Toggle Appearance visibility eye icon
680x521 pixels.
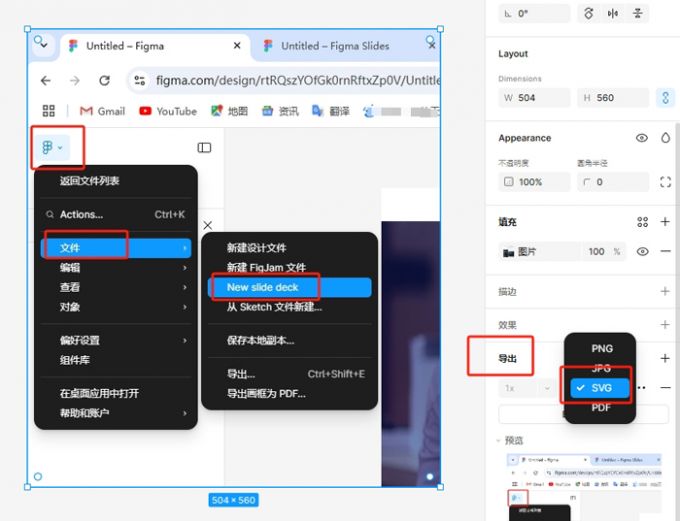pos(642,138)
